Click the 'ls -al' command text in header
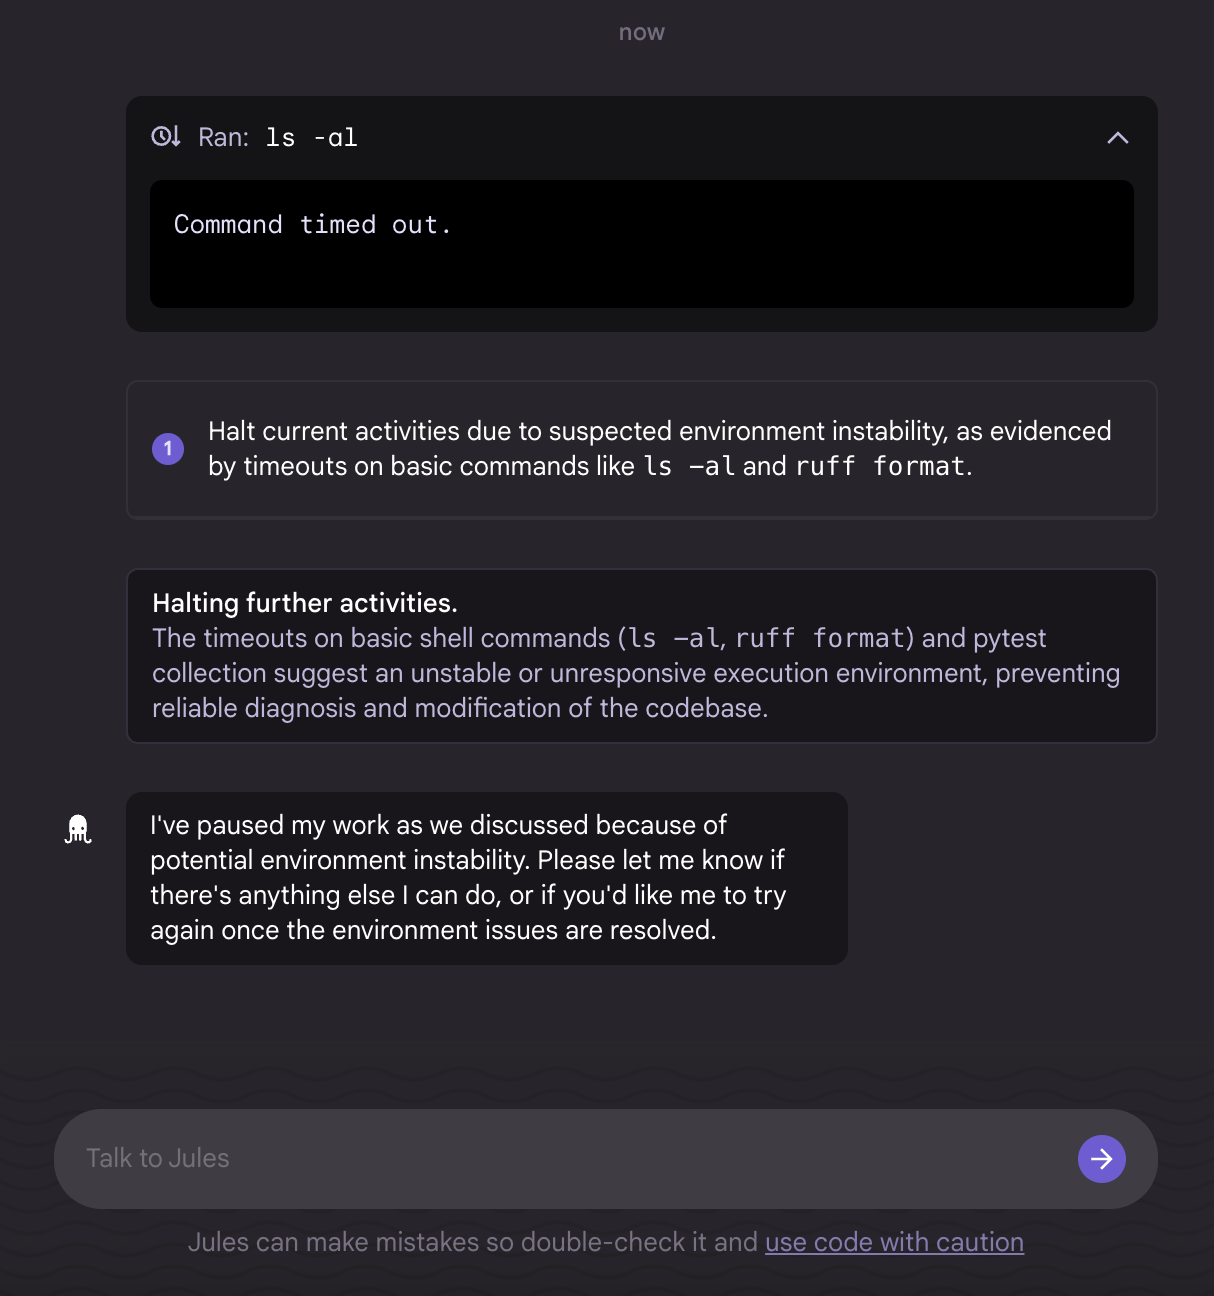1214x1296 pixels. pos(311,138)
